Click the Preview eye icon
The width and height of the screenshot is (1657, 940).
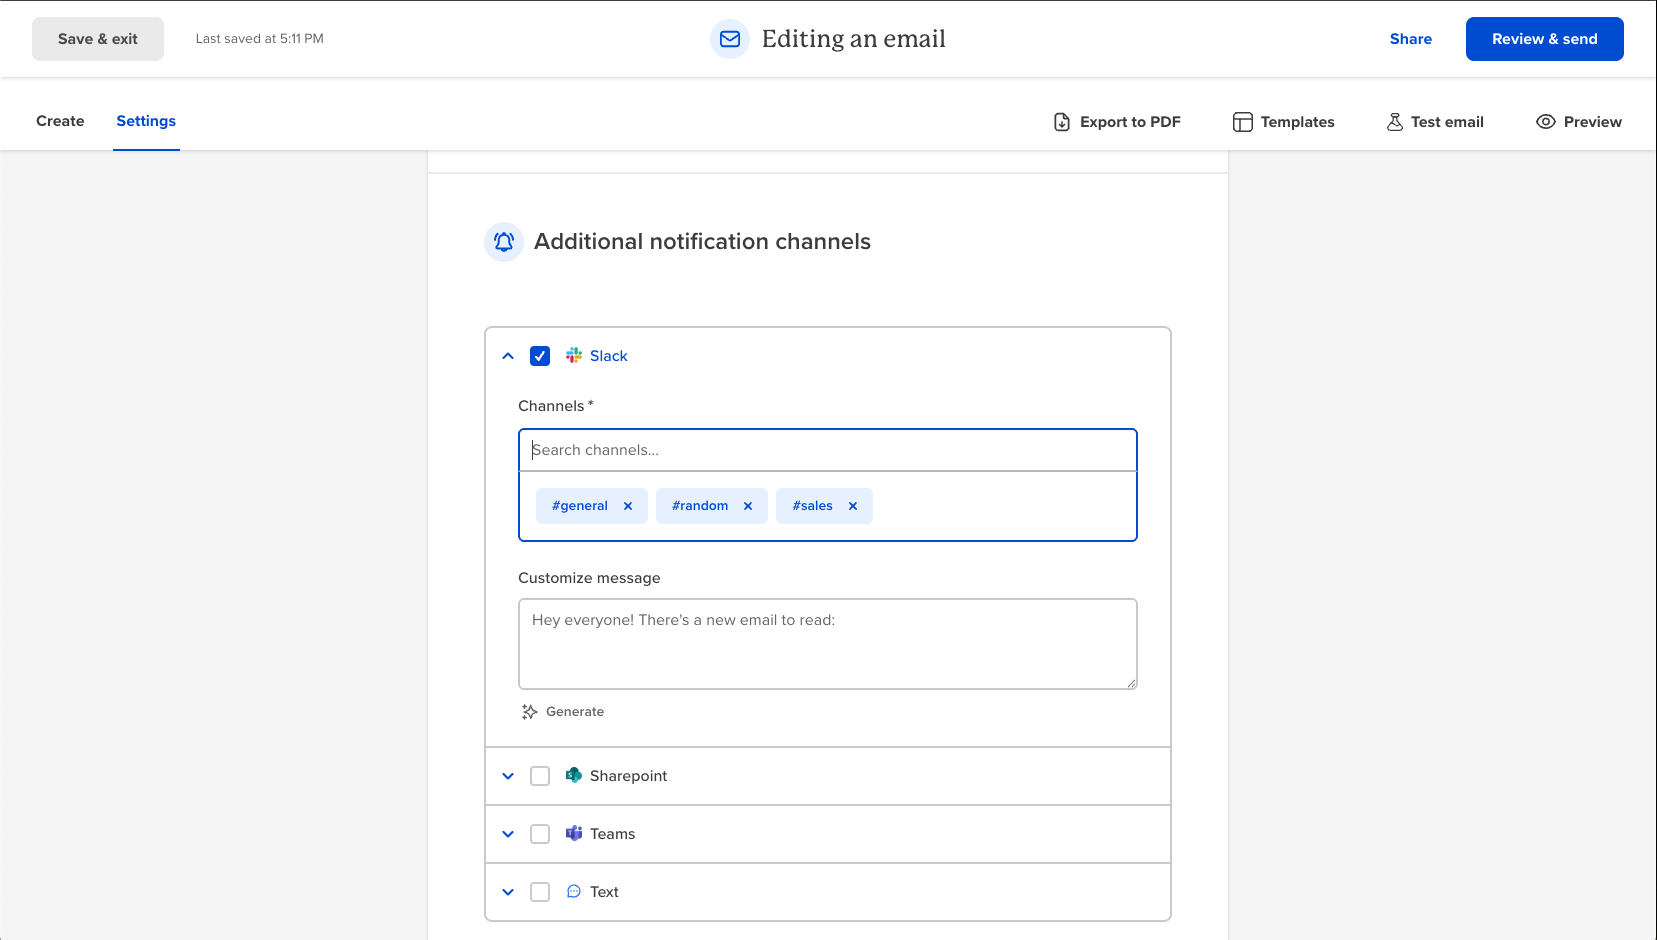[x=1546, y=122]
